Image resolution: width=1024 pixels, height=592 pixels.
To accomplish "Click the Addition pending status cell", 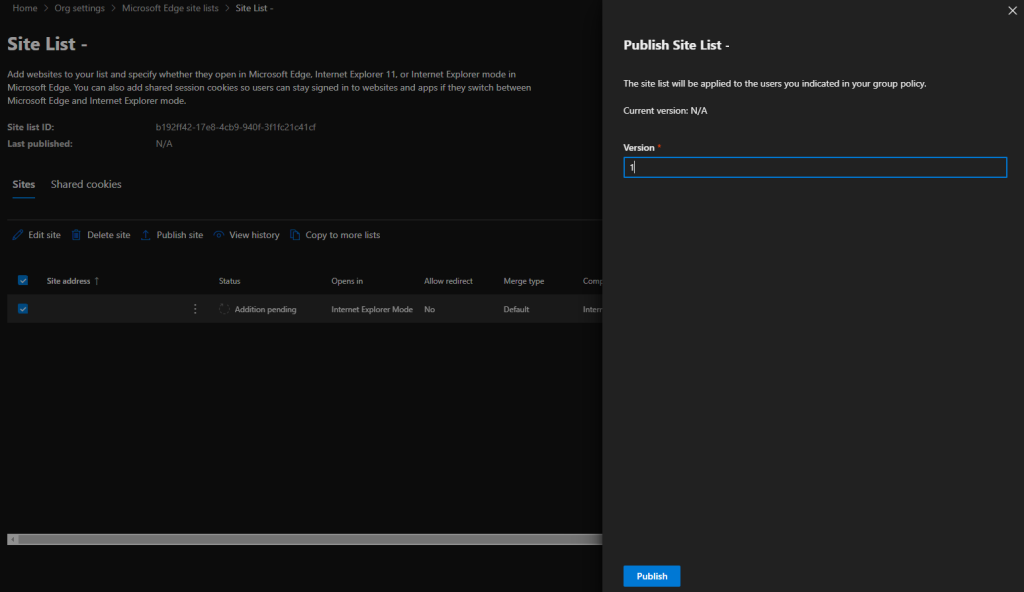I will [265, 309].
